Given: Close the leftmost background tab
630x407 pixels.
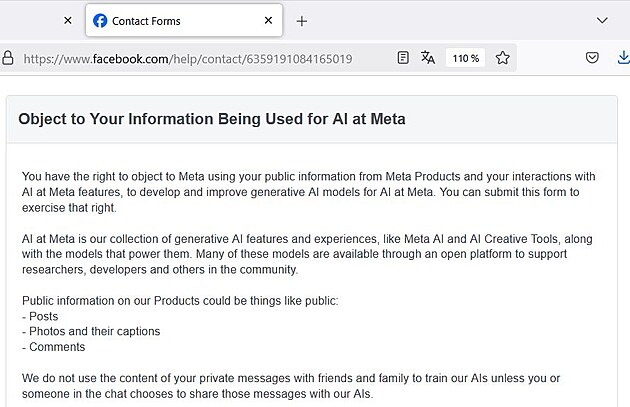Looking at the screenshot, I should point(68,20).
